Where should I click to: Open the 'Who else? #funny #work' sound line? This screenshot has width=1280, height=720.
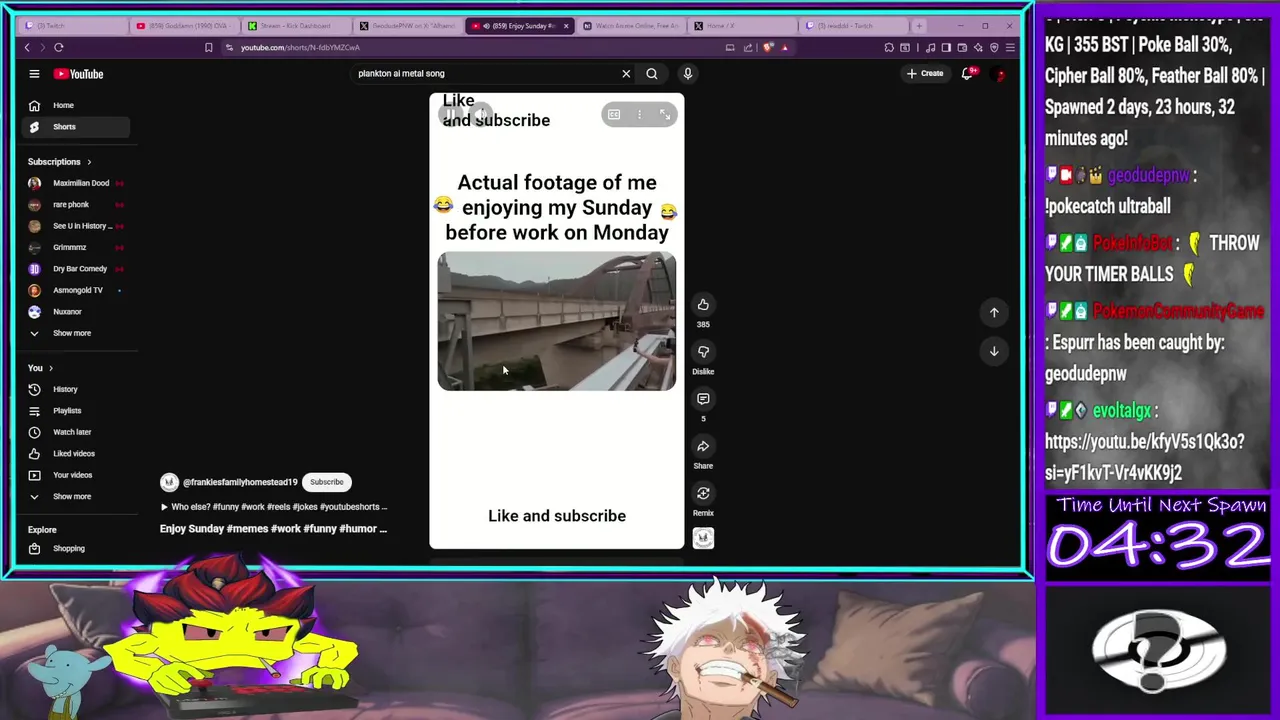[x=273, y=507]
